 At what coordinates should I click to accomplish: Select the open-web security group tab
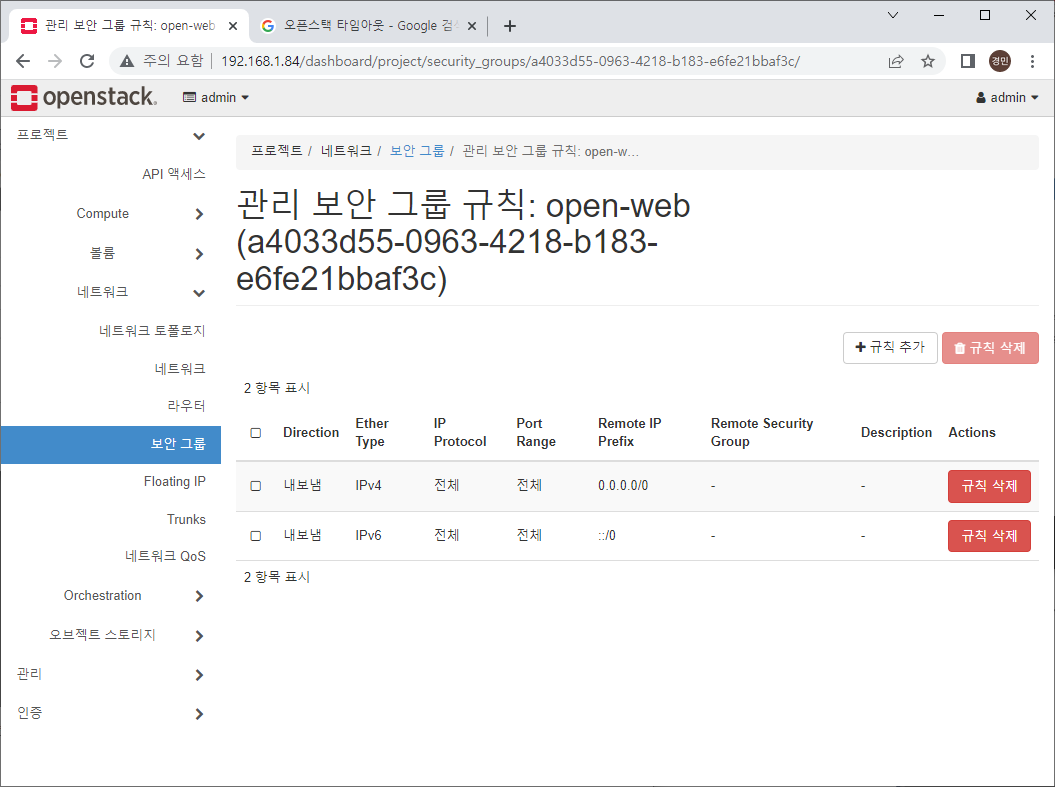(129, 26)
